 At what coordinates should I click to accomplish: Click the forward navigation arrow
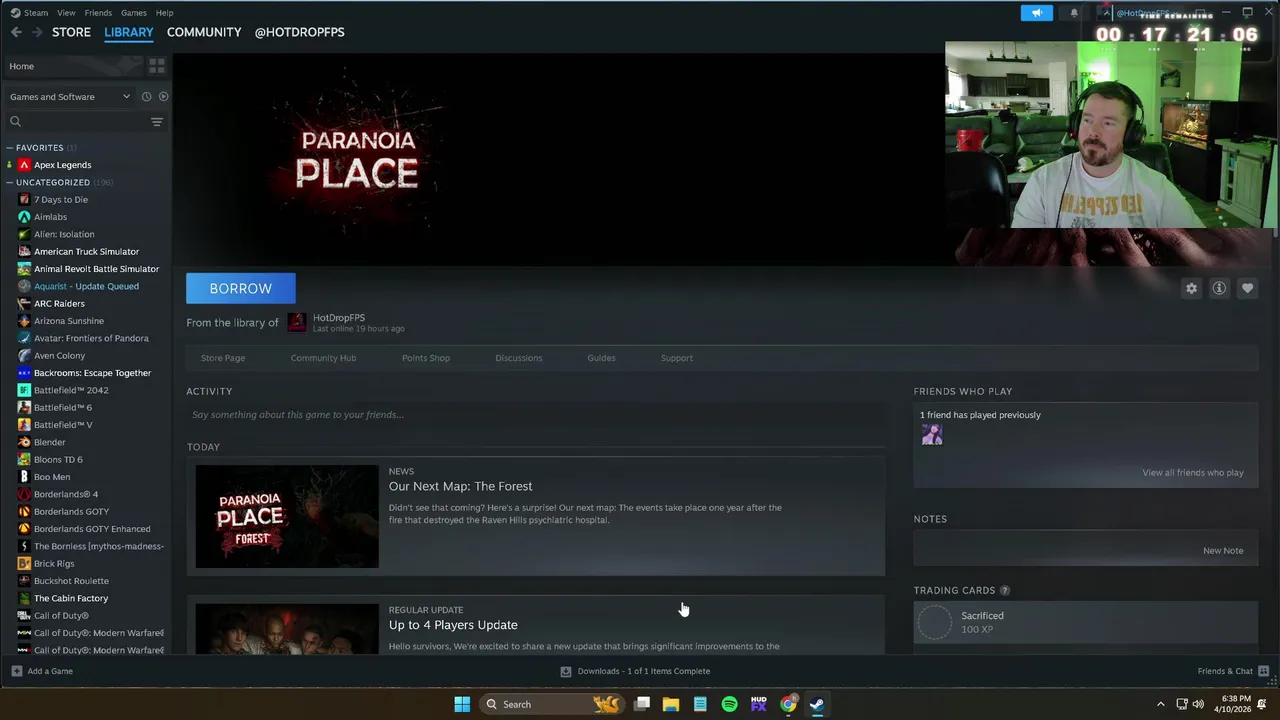pyautogui.click(x=37, y=32)
